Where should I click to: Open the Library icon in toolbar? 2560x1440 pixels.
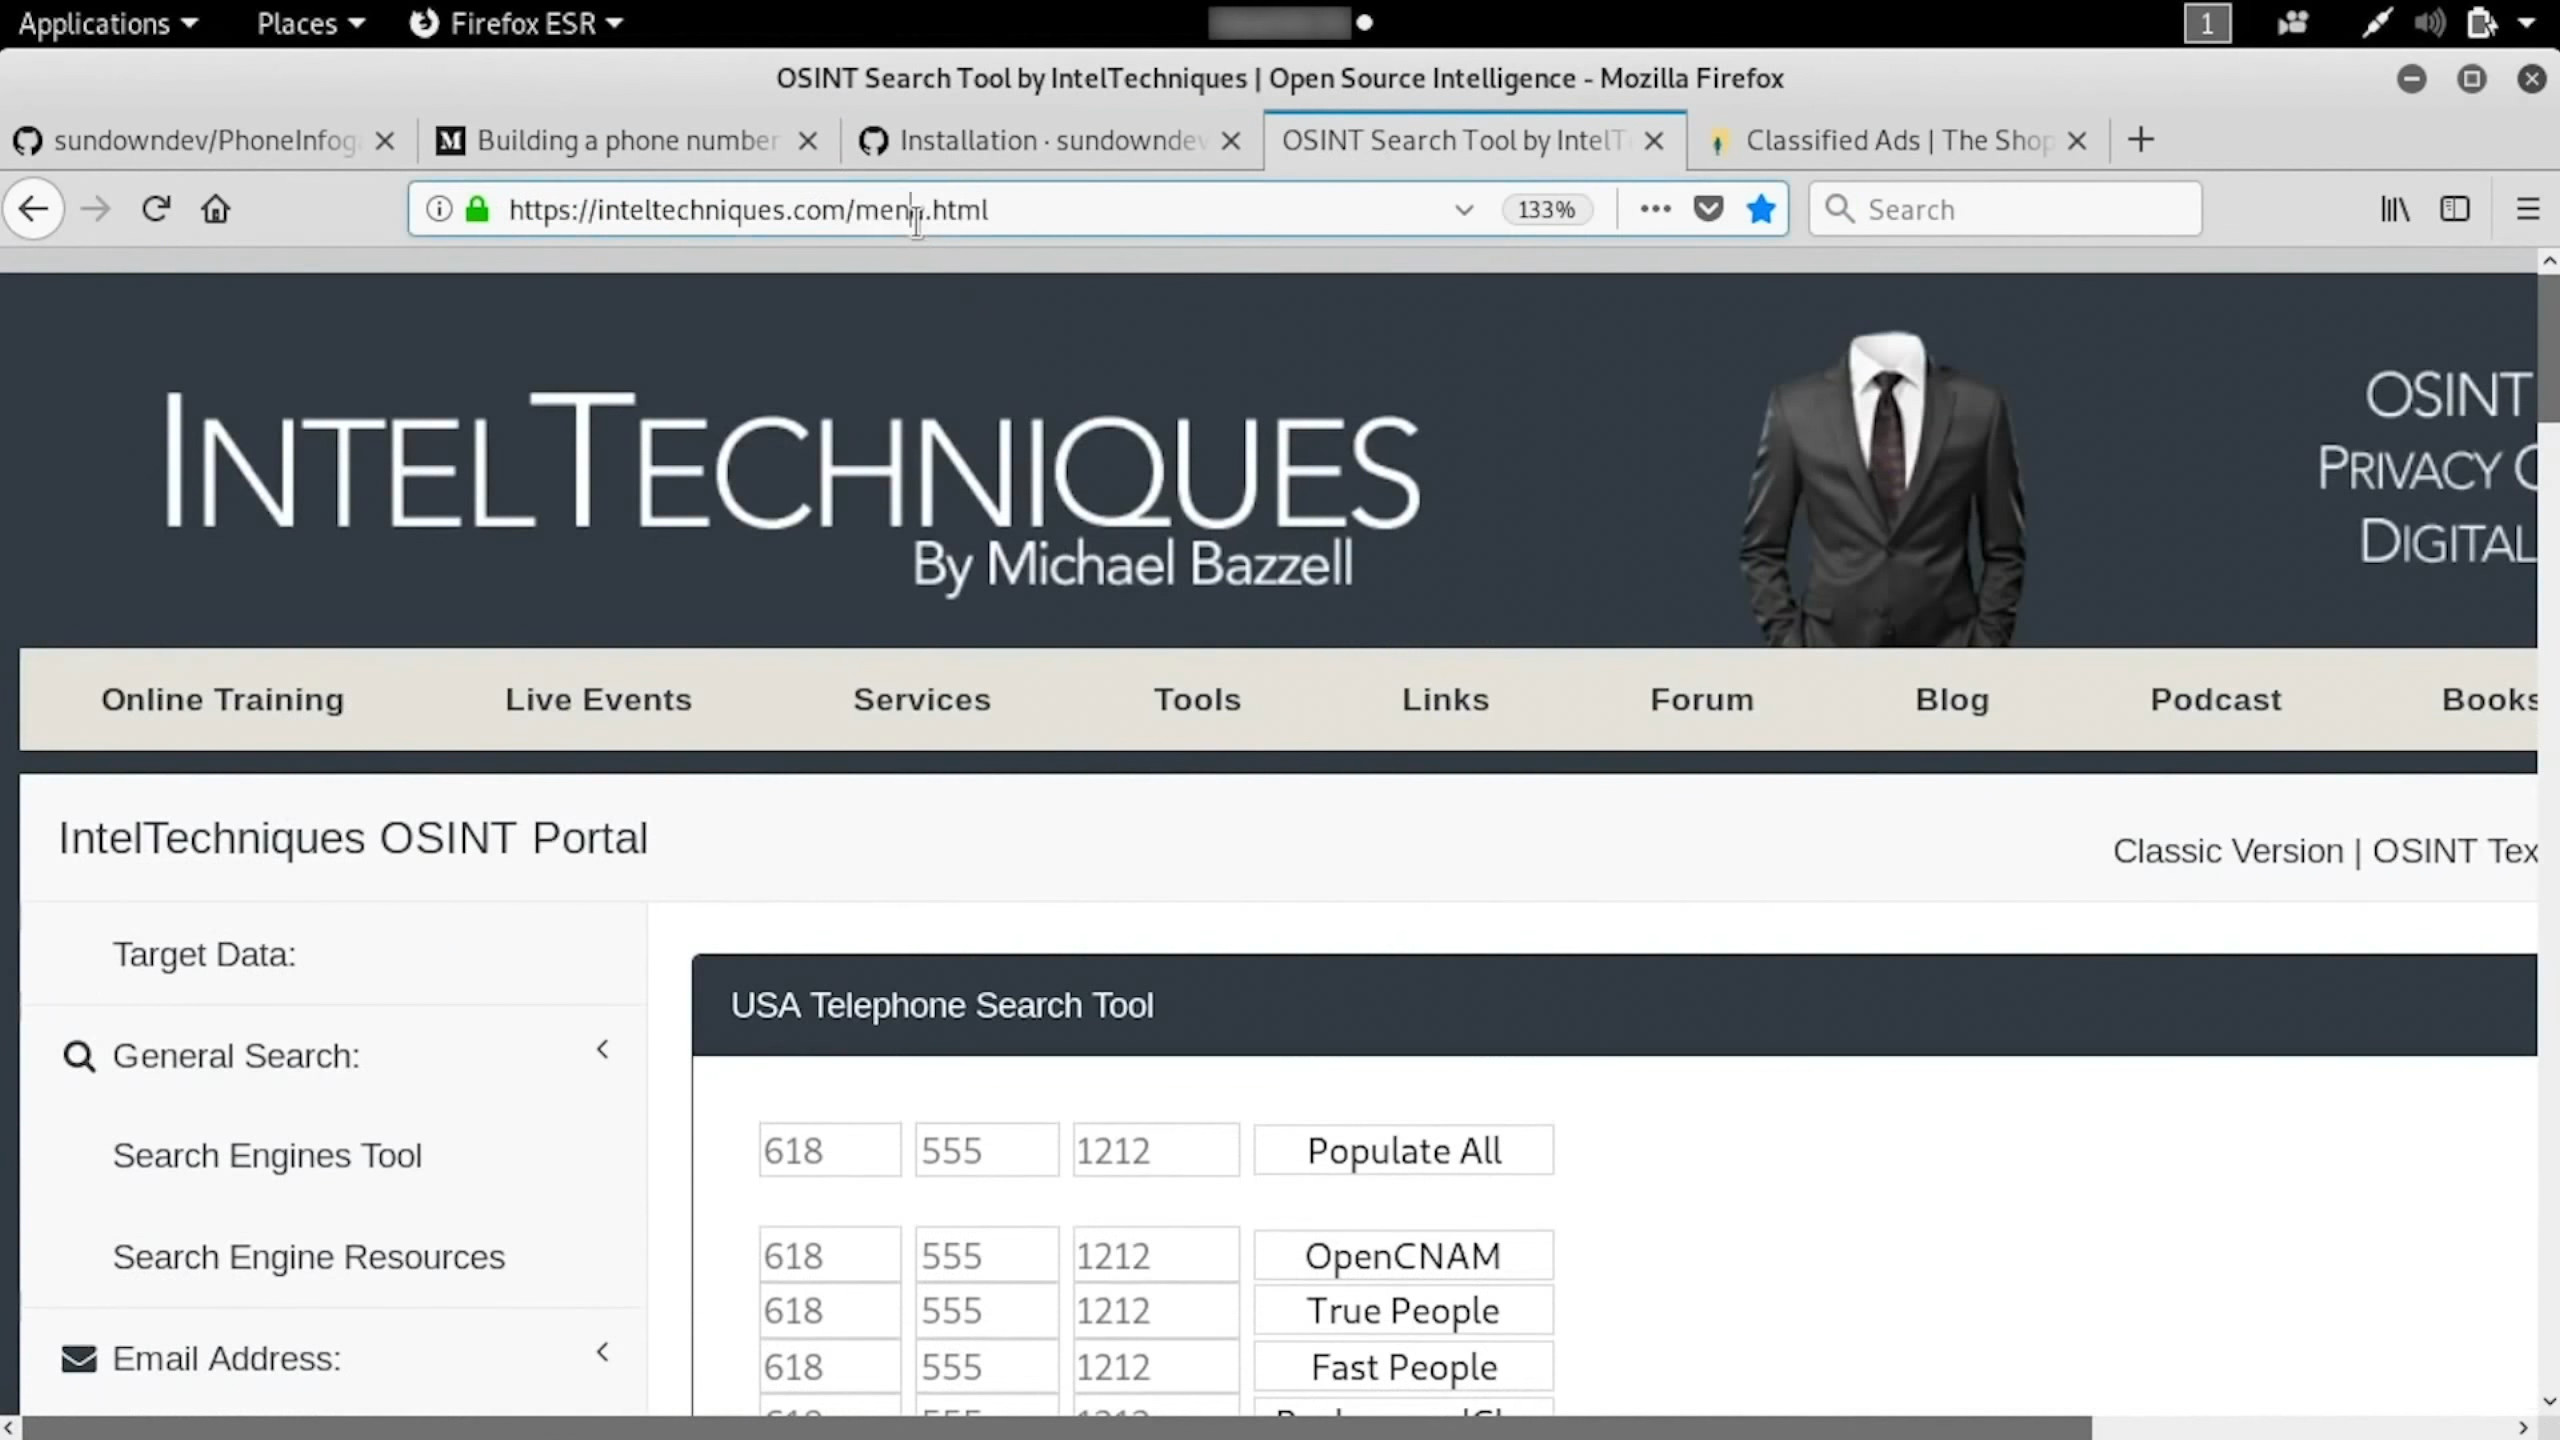pyautogui.click(x=2394, y=209)
